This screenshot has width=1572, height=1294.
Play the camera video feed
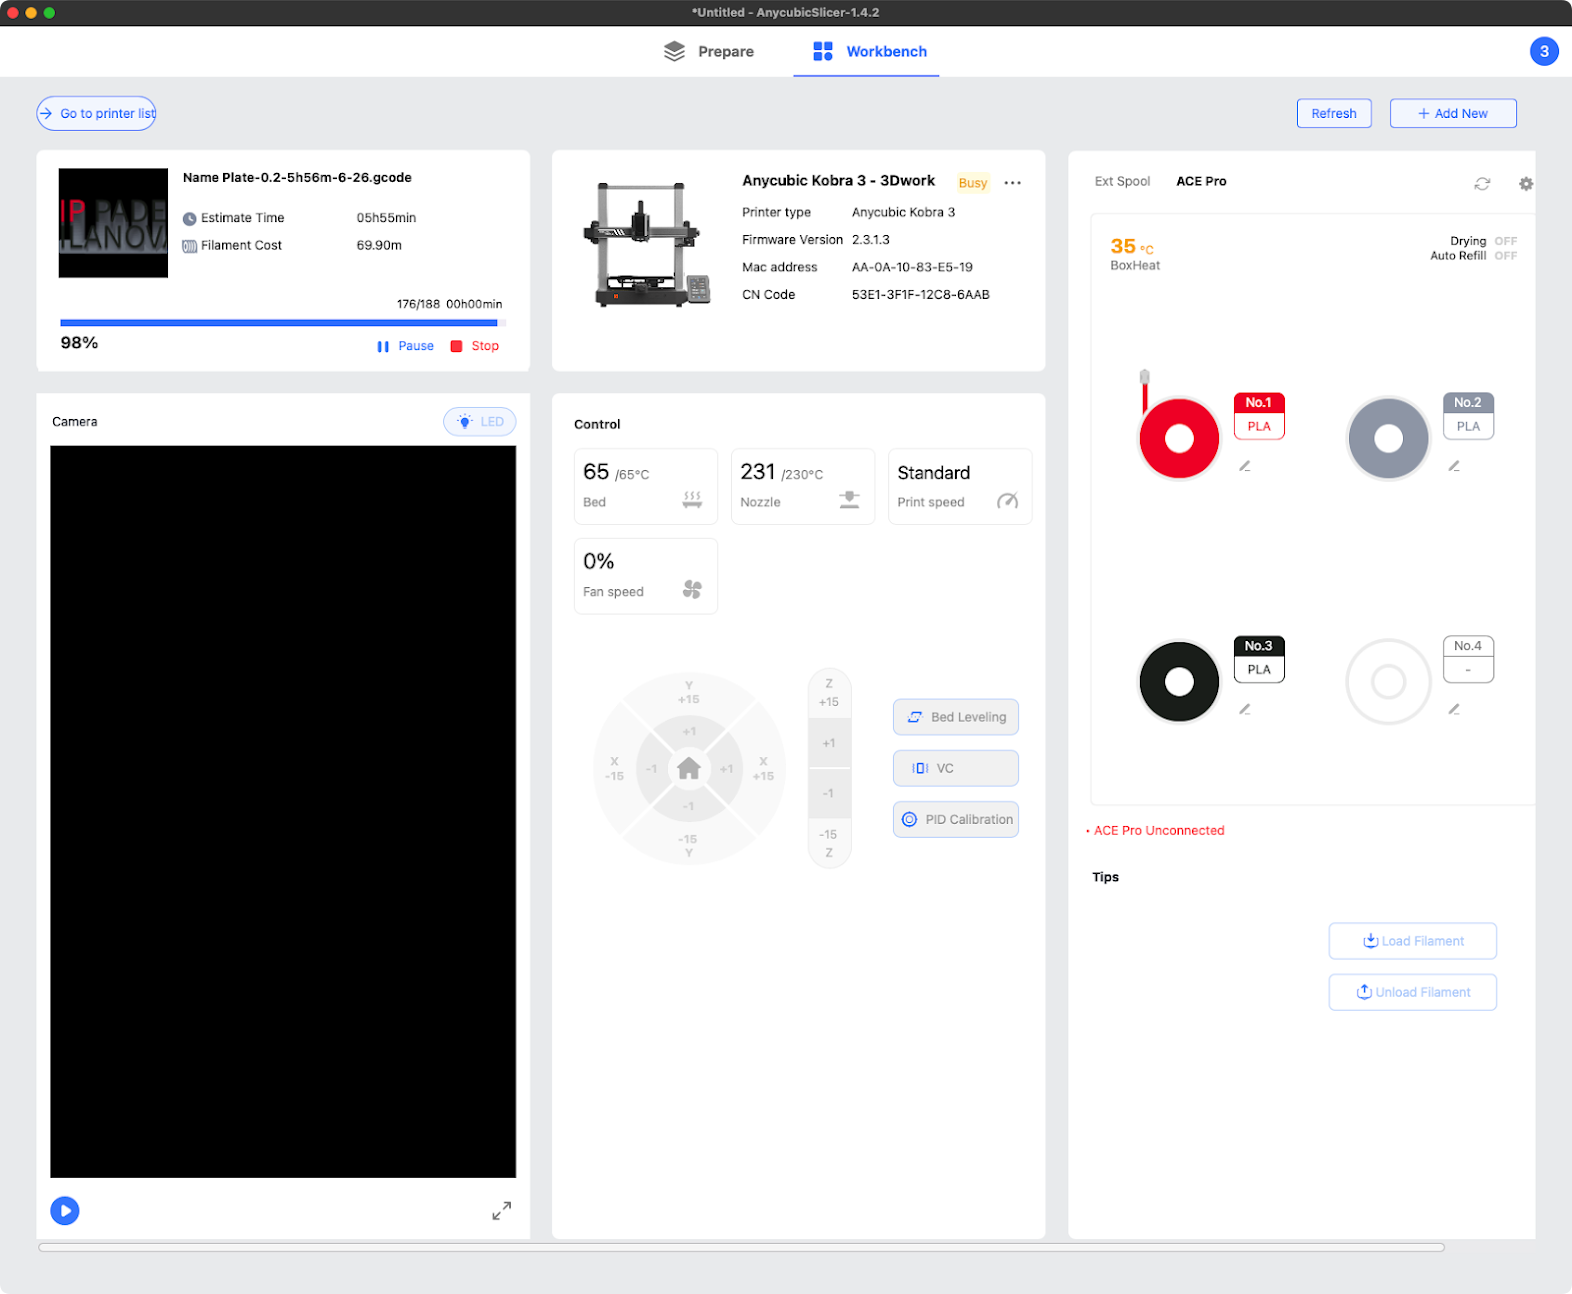pyautogui.click(x=65, y=1211)
